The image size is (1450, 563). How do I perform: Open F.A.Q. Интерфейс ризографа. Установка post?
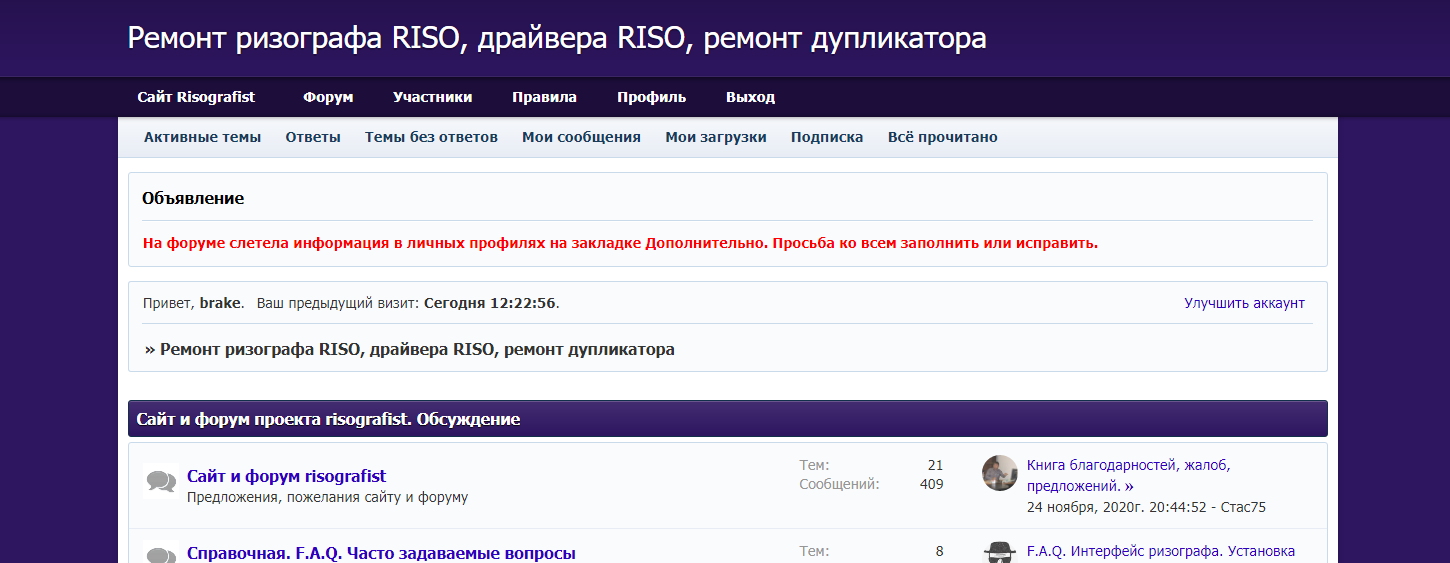1161,551
